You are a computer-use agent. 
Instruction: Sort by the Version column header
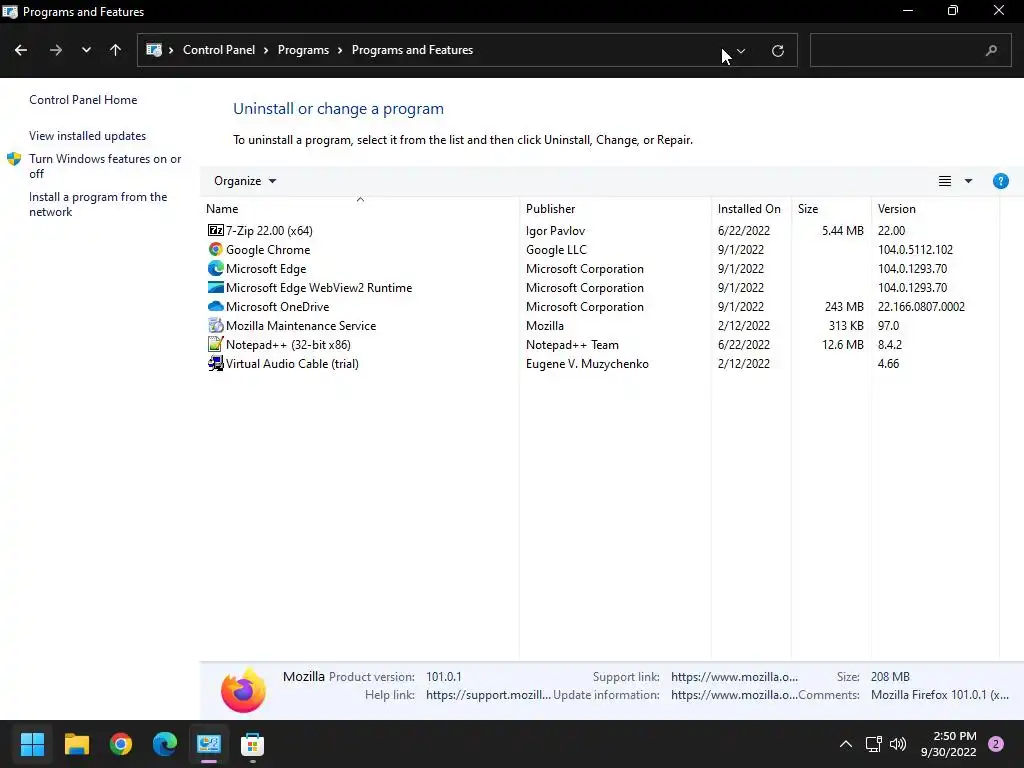(935, 208)
